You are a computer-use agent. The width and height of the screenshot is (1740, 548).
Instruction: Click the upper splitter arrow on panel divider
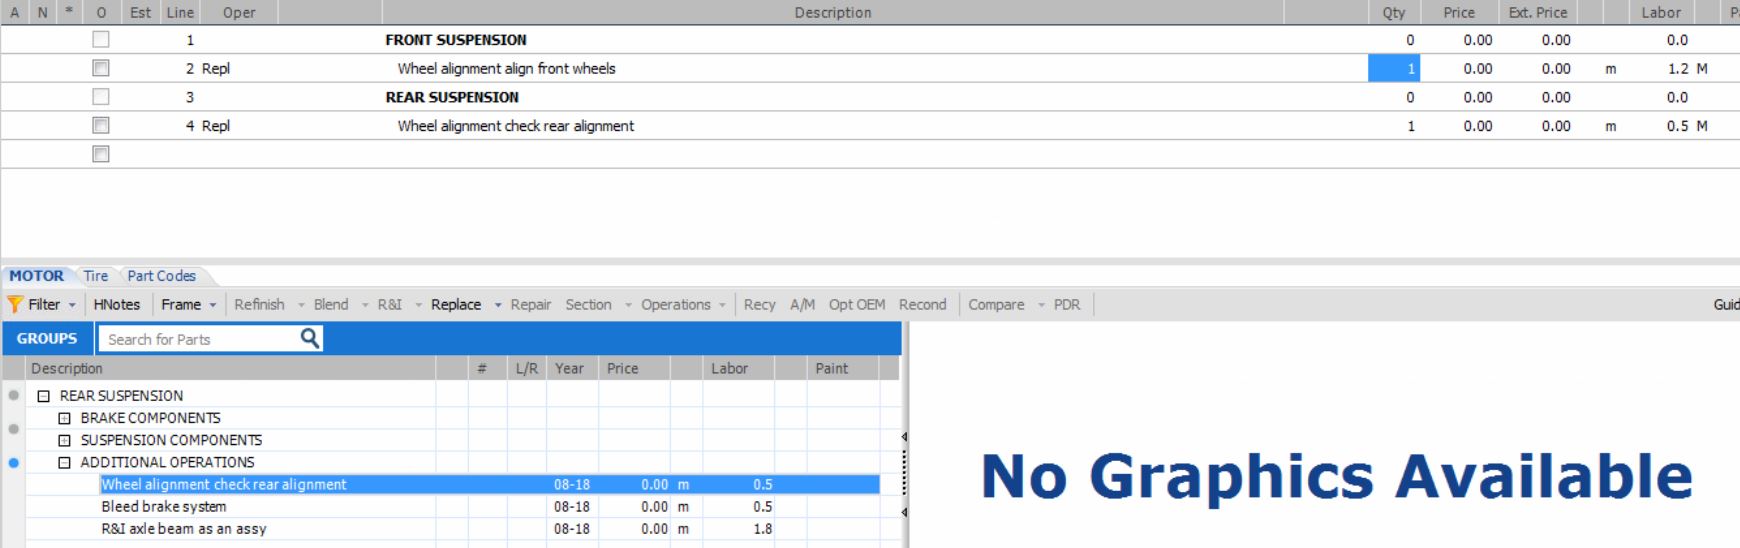(x=904, y=437)
